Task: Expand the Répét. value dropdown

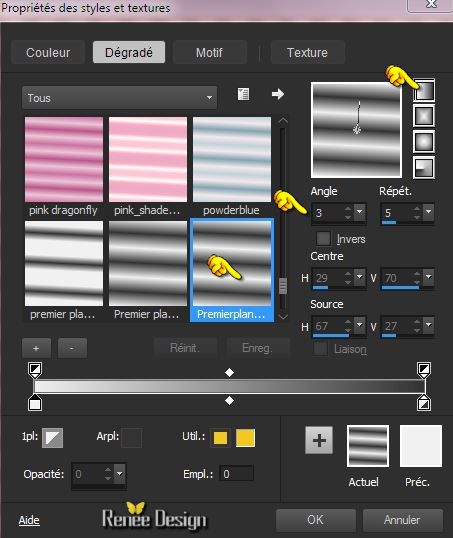Action: tap(428, 212)
